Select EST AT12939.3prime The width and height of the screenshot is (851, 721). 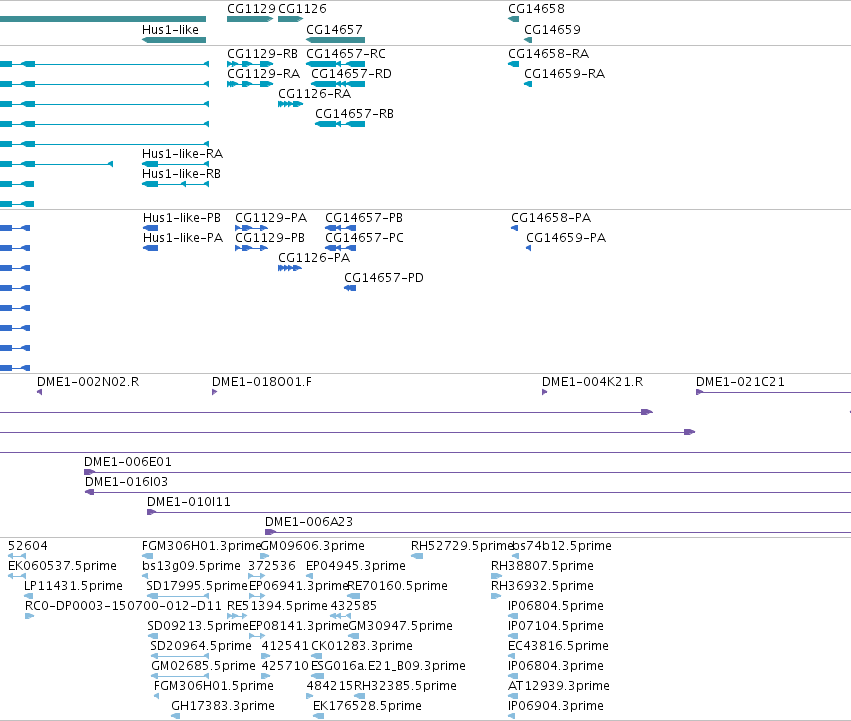point(558,686)
